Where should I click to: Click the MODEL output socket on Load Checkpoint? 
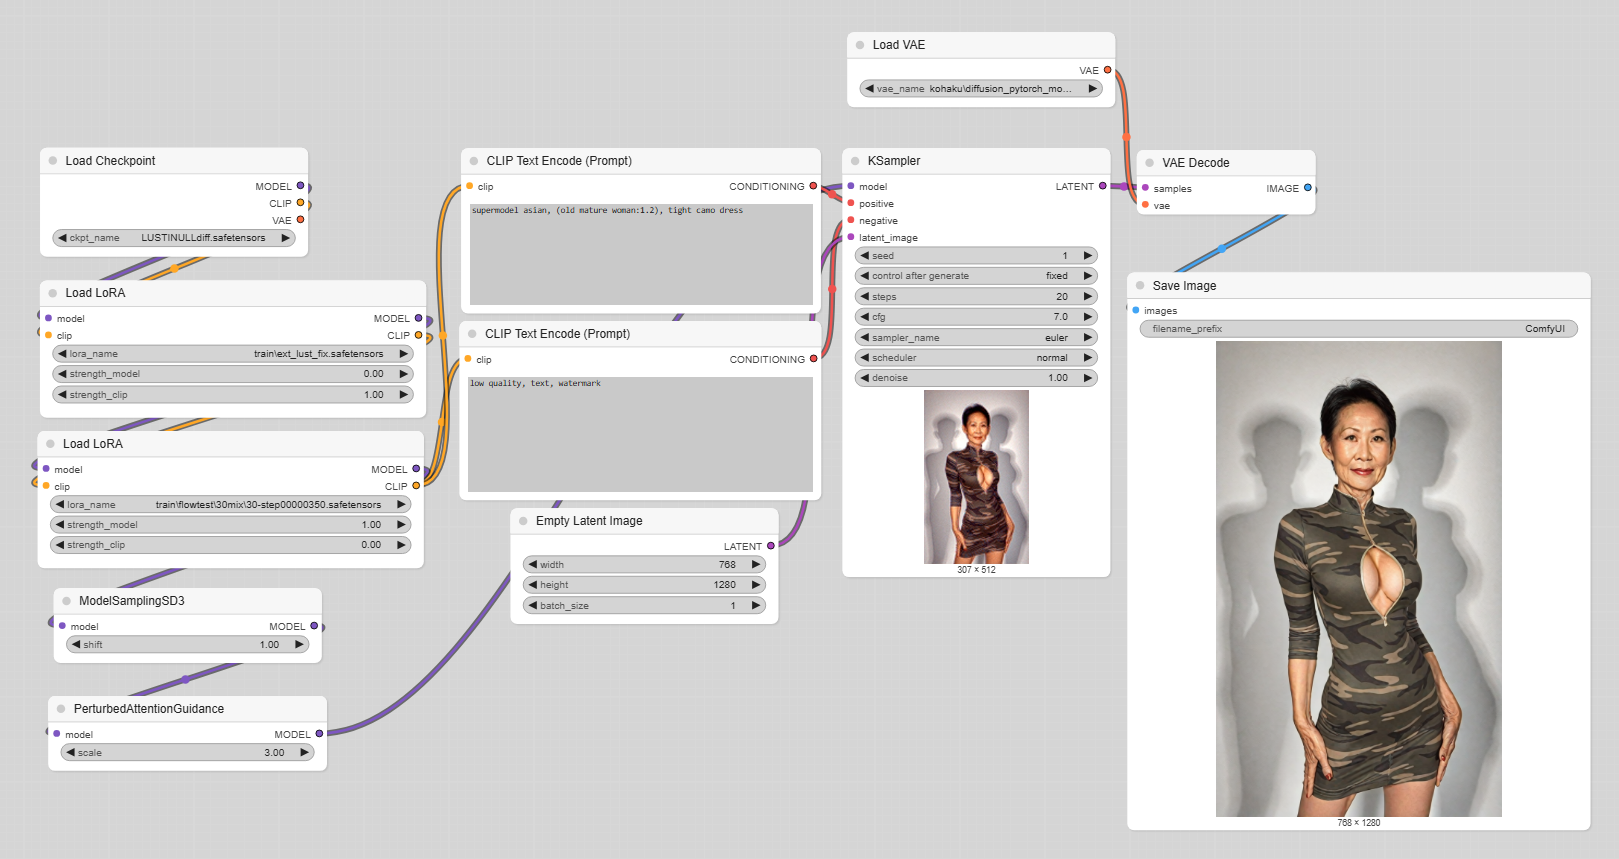tap(300, 186)
